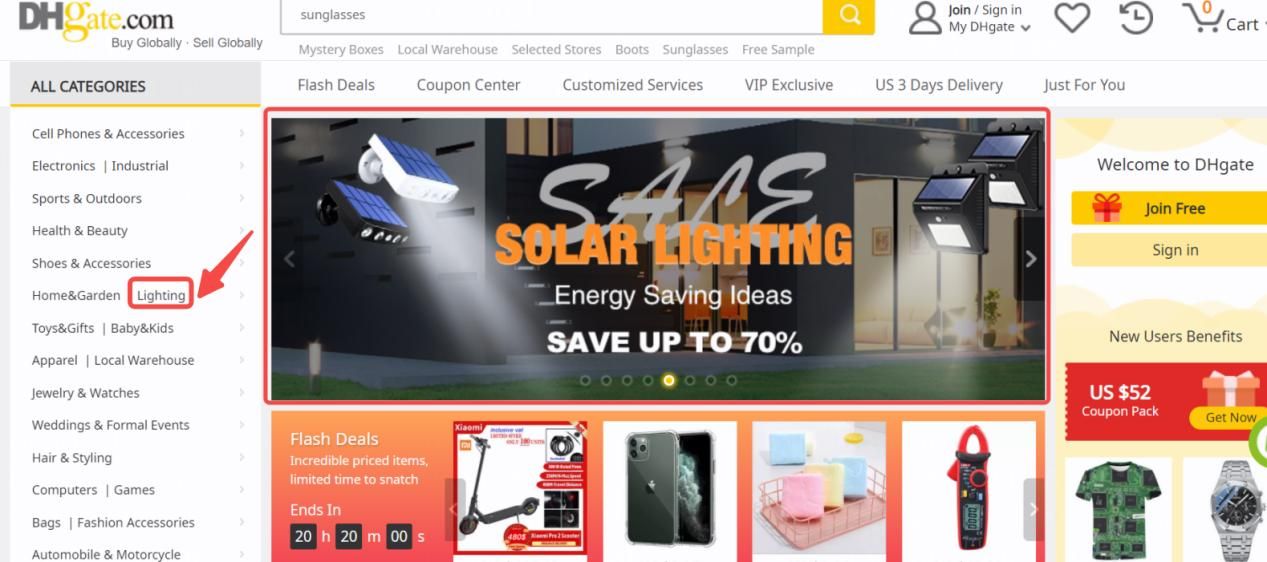Open the Coupon Center tab
Screen dimensions: 1267x562
(x=468, y=85)
